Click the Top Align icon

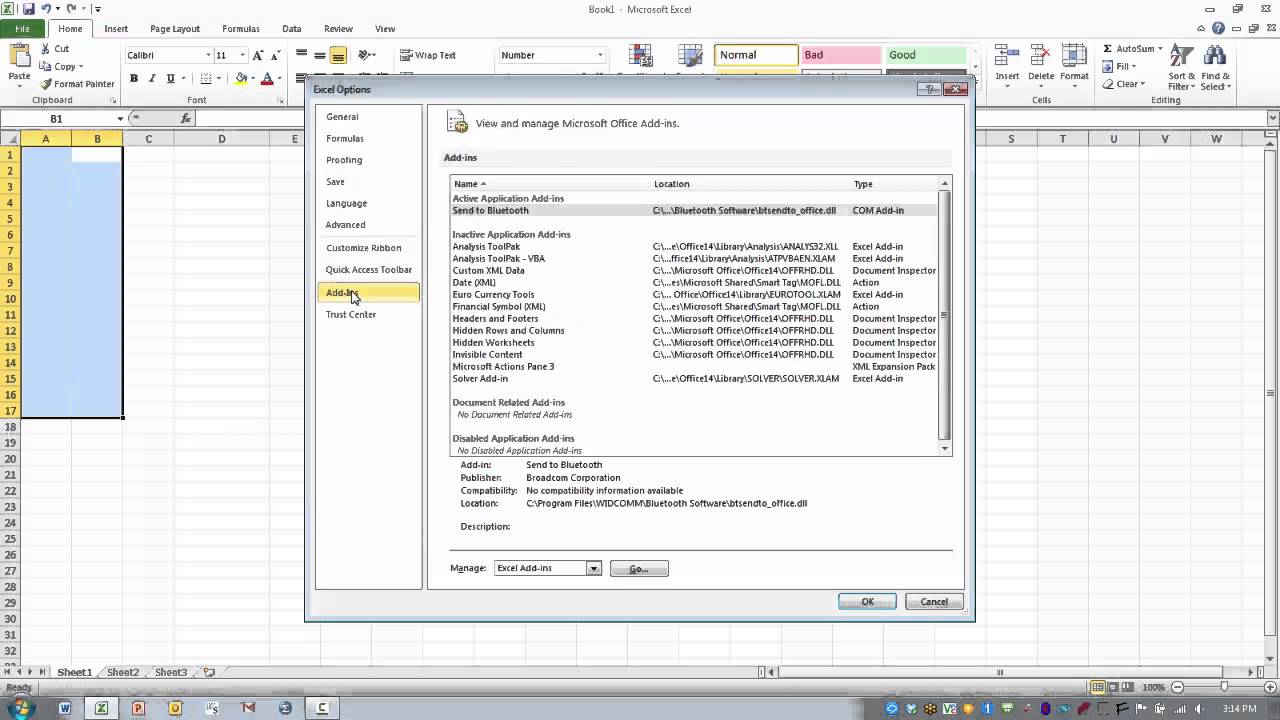point(302,55)
